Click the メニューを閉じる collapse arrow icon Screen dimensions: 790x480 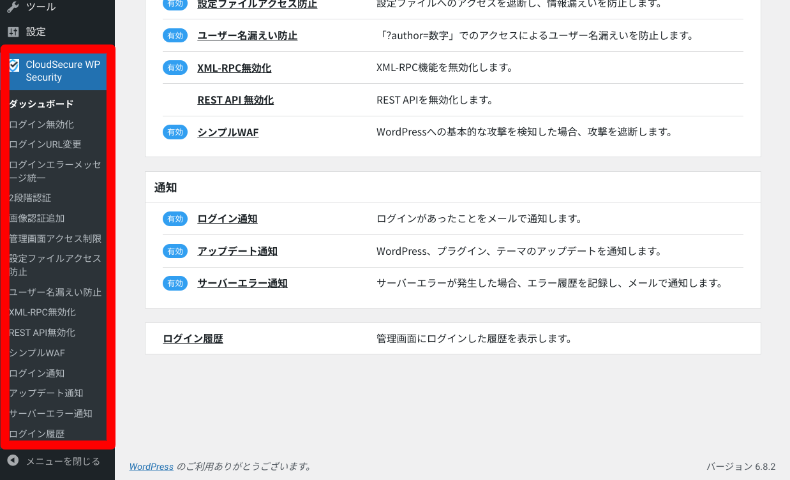(x=13, y=461)
